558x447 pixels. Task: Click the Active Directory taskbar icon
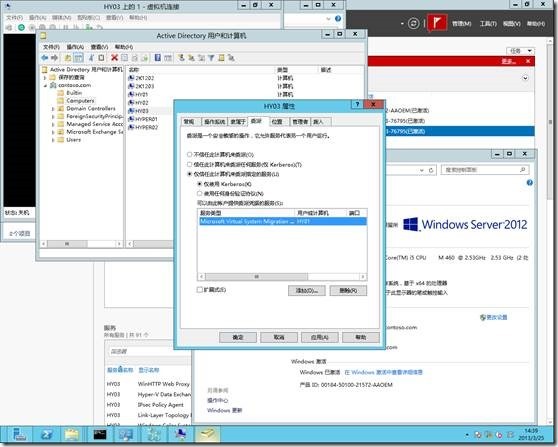click(207, 435)
